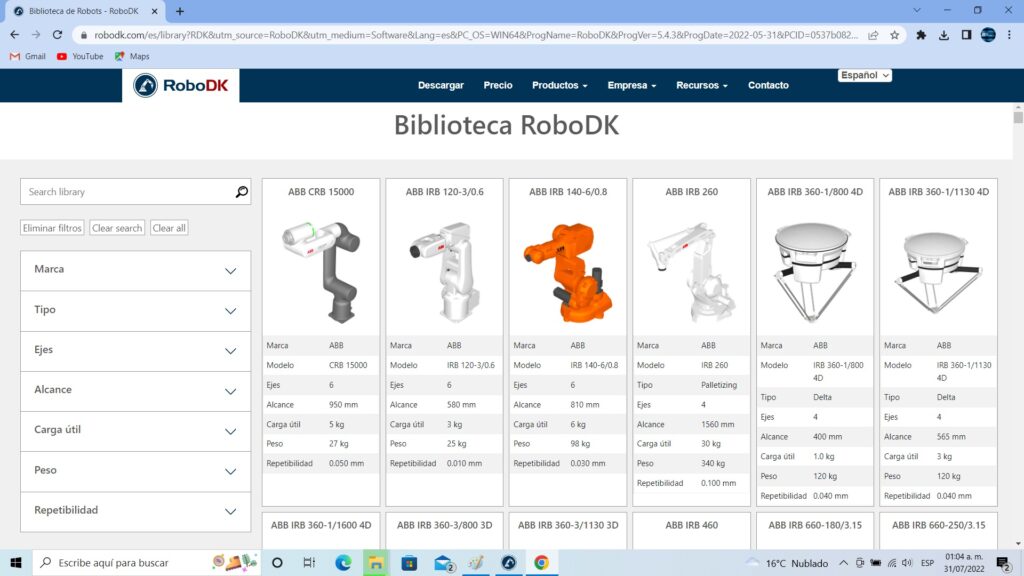The image size is (1024, 576).
Task: Open the Descargar page link
Action: click(440, 85)
